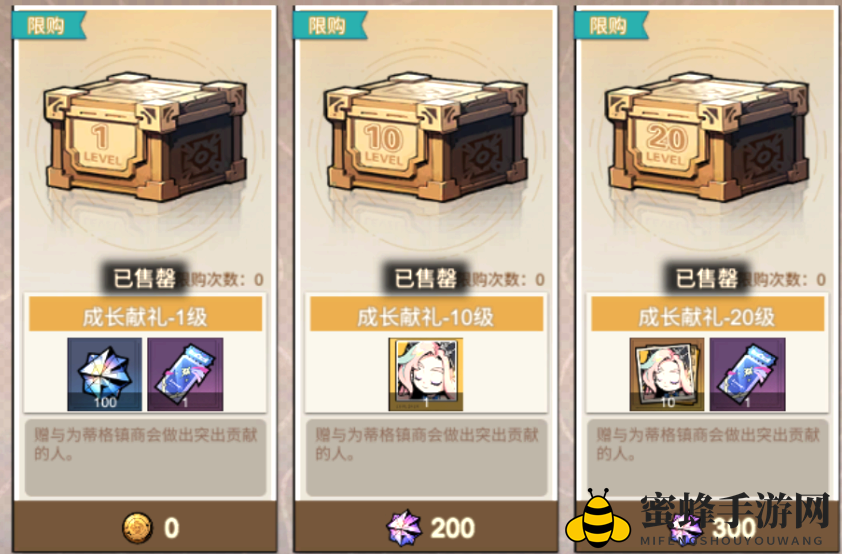Click 已售罄 label on level 1 pack
The height and width of the screenshot is (554, 842).
[x=144, y=278]
